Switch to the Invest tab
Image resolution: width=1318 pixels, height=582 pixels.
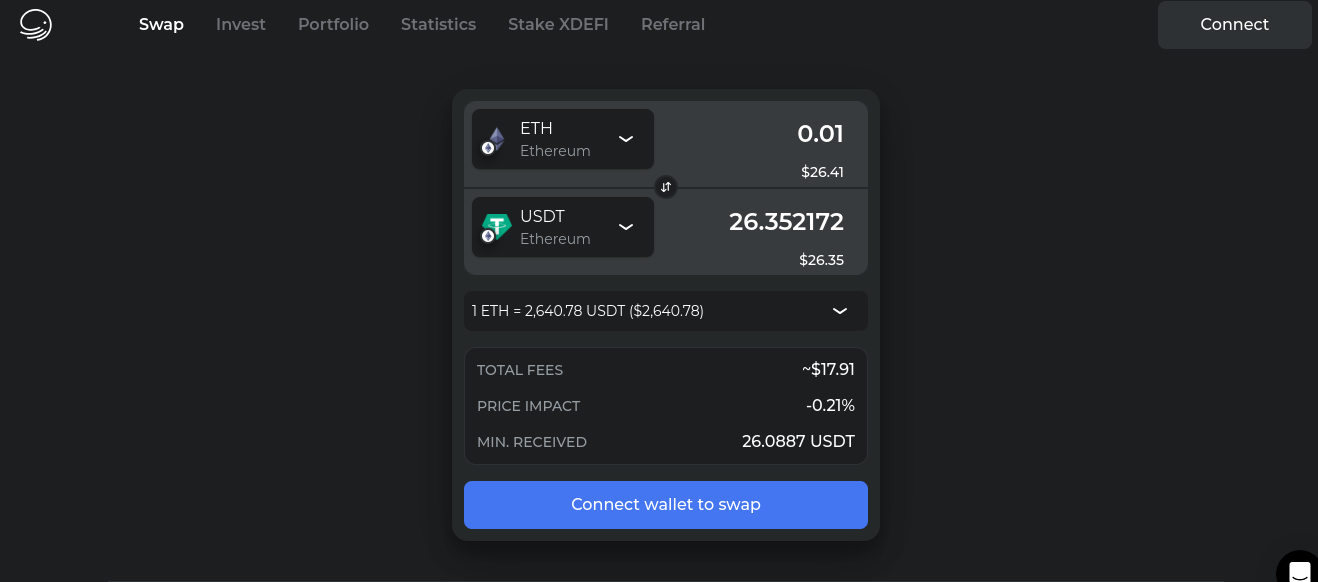point(241,24)
